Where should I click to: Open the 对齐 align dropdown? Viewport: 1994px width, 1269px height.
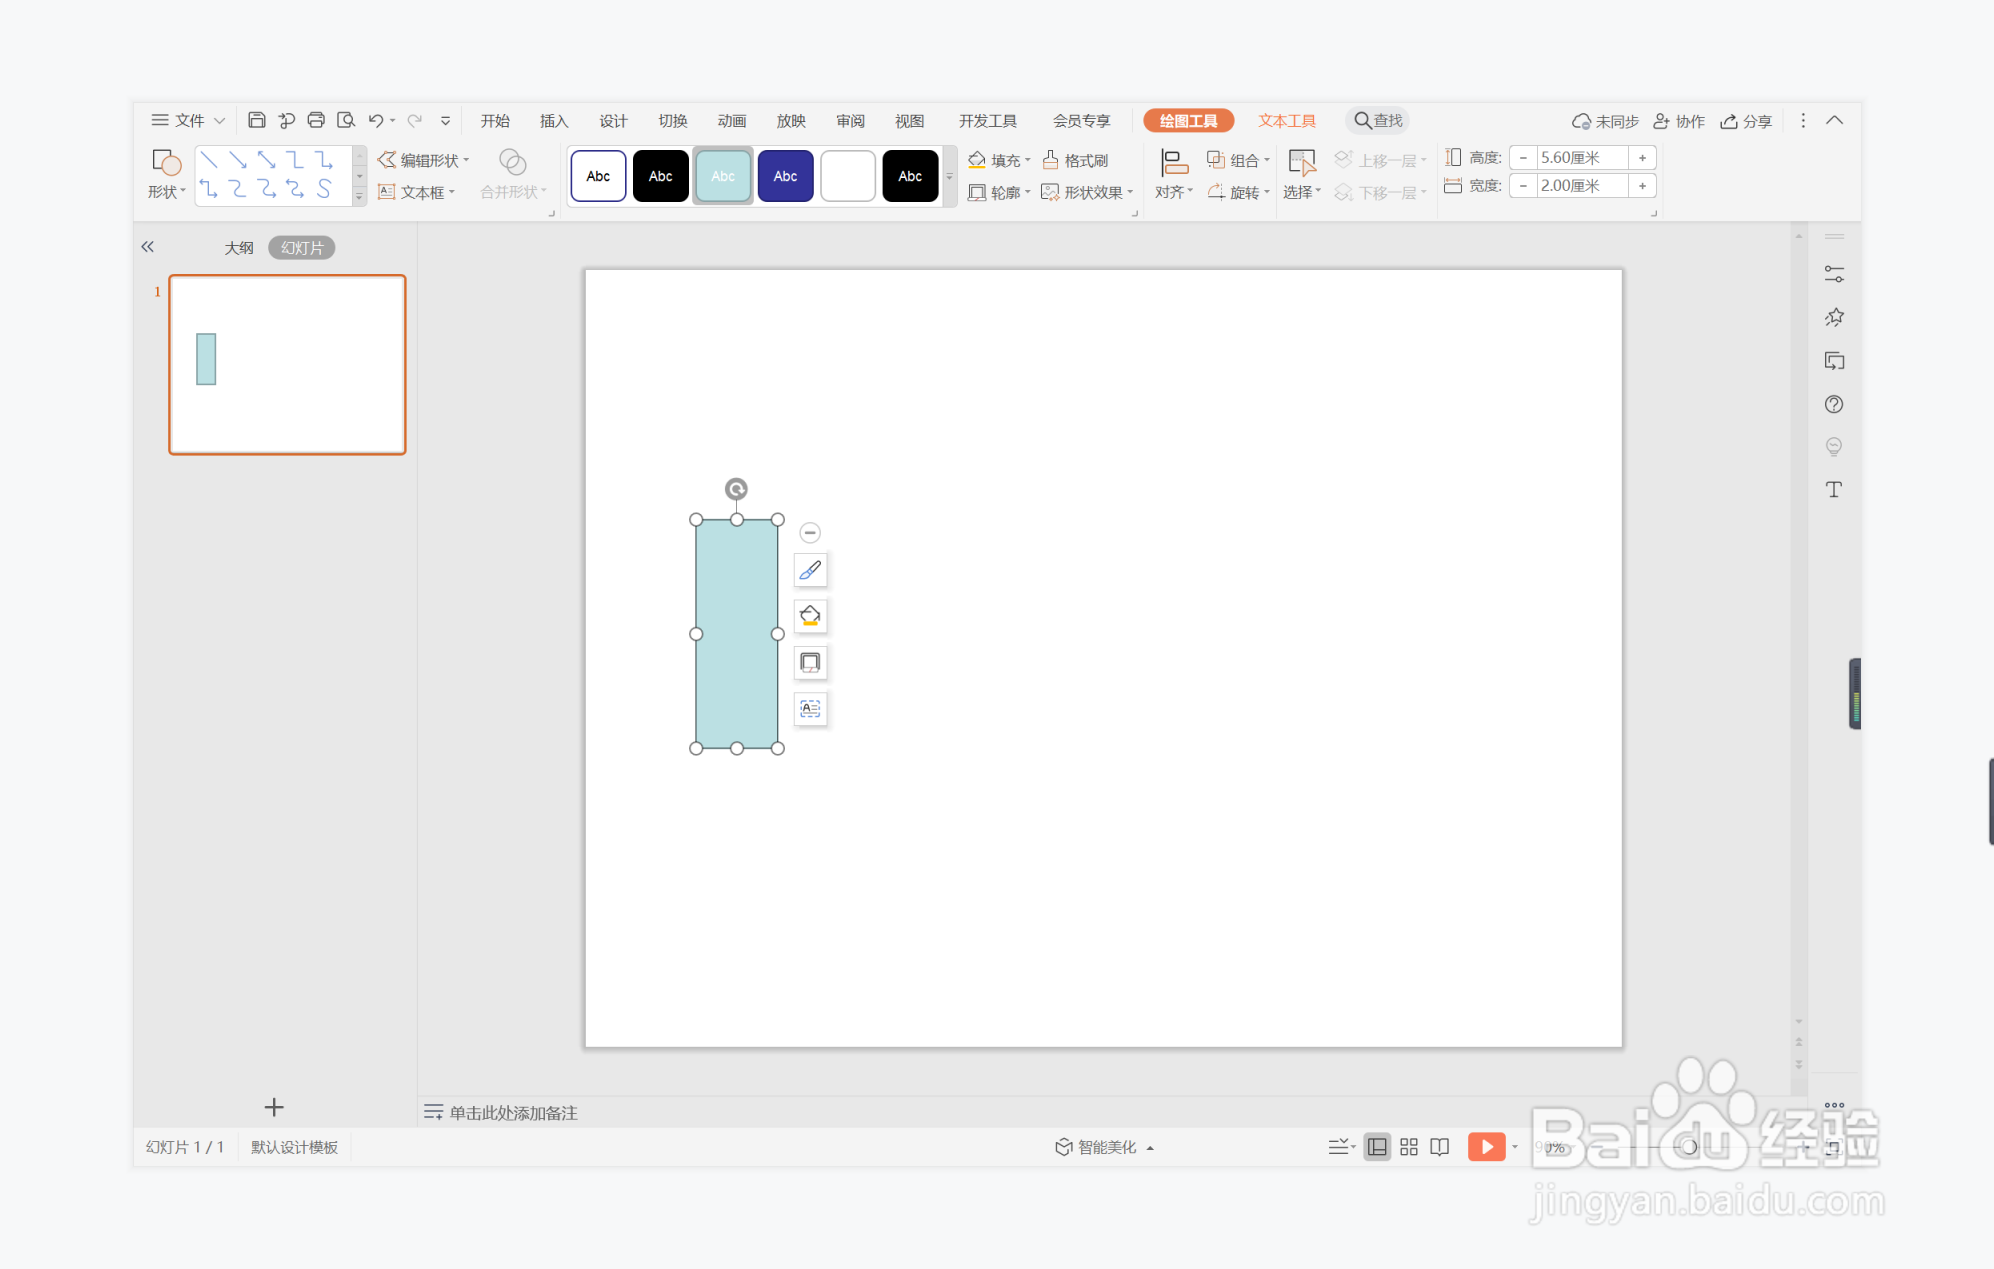tap(1174, 176)
